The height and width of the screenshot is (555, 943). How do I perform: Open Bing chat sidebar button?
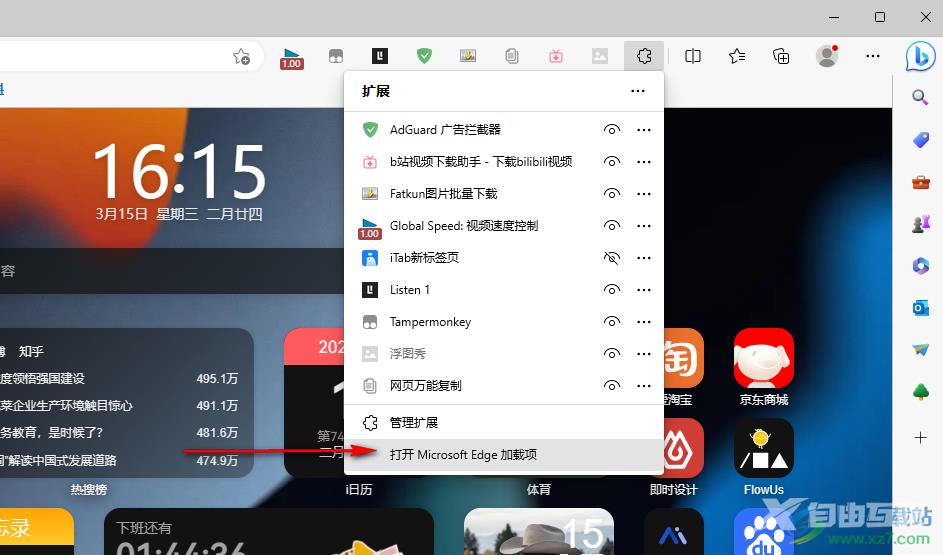(x=920, y=57)
